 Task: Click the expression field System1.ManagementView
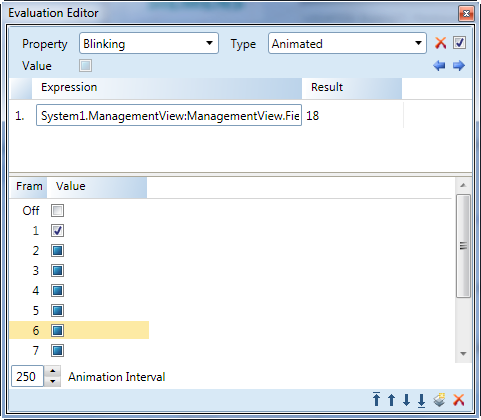tap(169, 115)
